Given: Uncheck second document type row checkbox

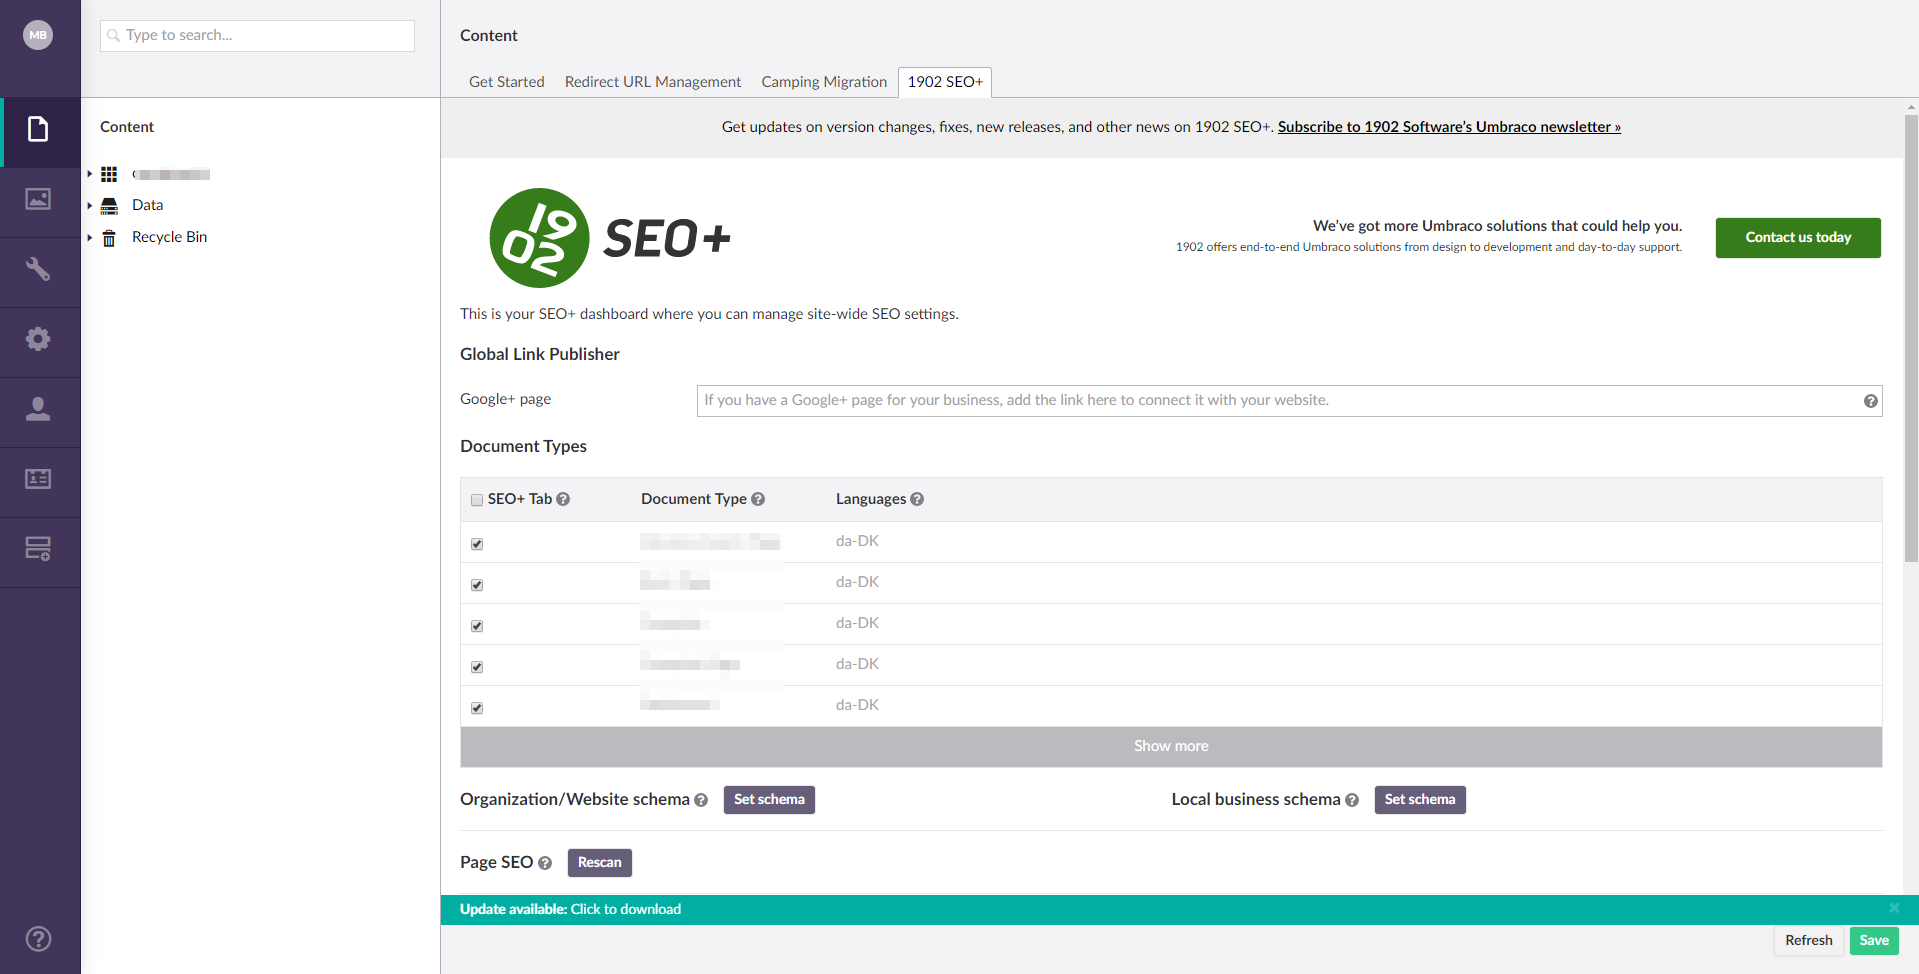Looking at the screenshot, I should point(477,585).
